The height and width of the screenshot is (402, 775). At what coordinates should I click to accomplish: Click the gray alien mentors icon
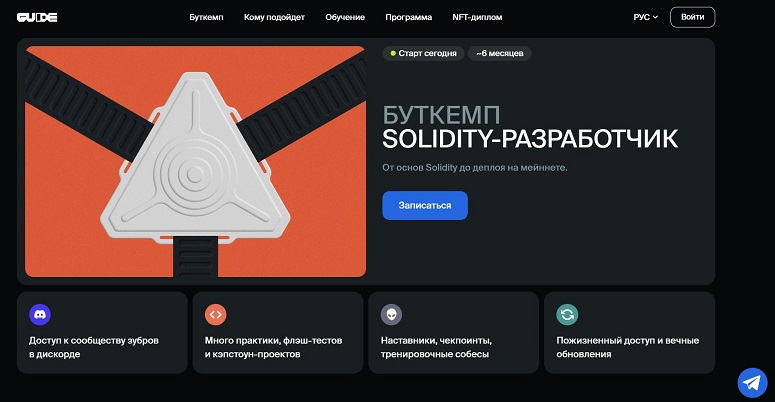click(x=391, y=314)
